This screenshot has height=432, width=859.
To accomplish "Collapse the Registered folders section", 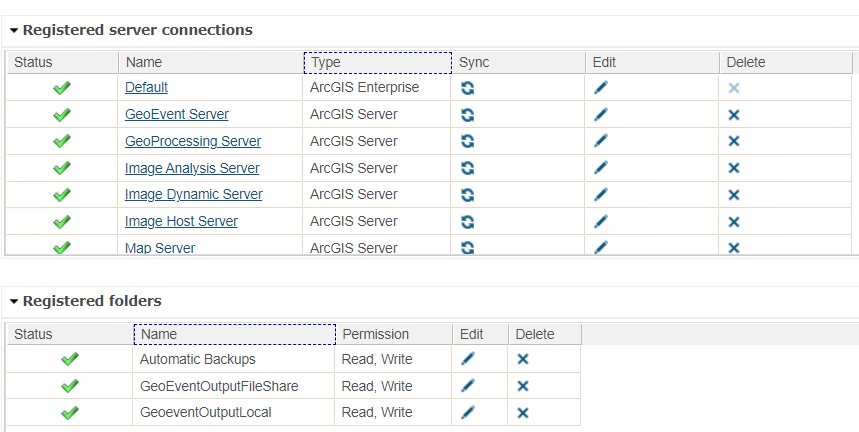I will coord(14,302).
